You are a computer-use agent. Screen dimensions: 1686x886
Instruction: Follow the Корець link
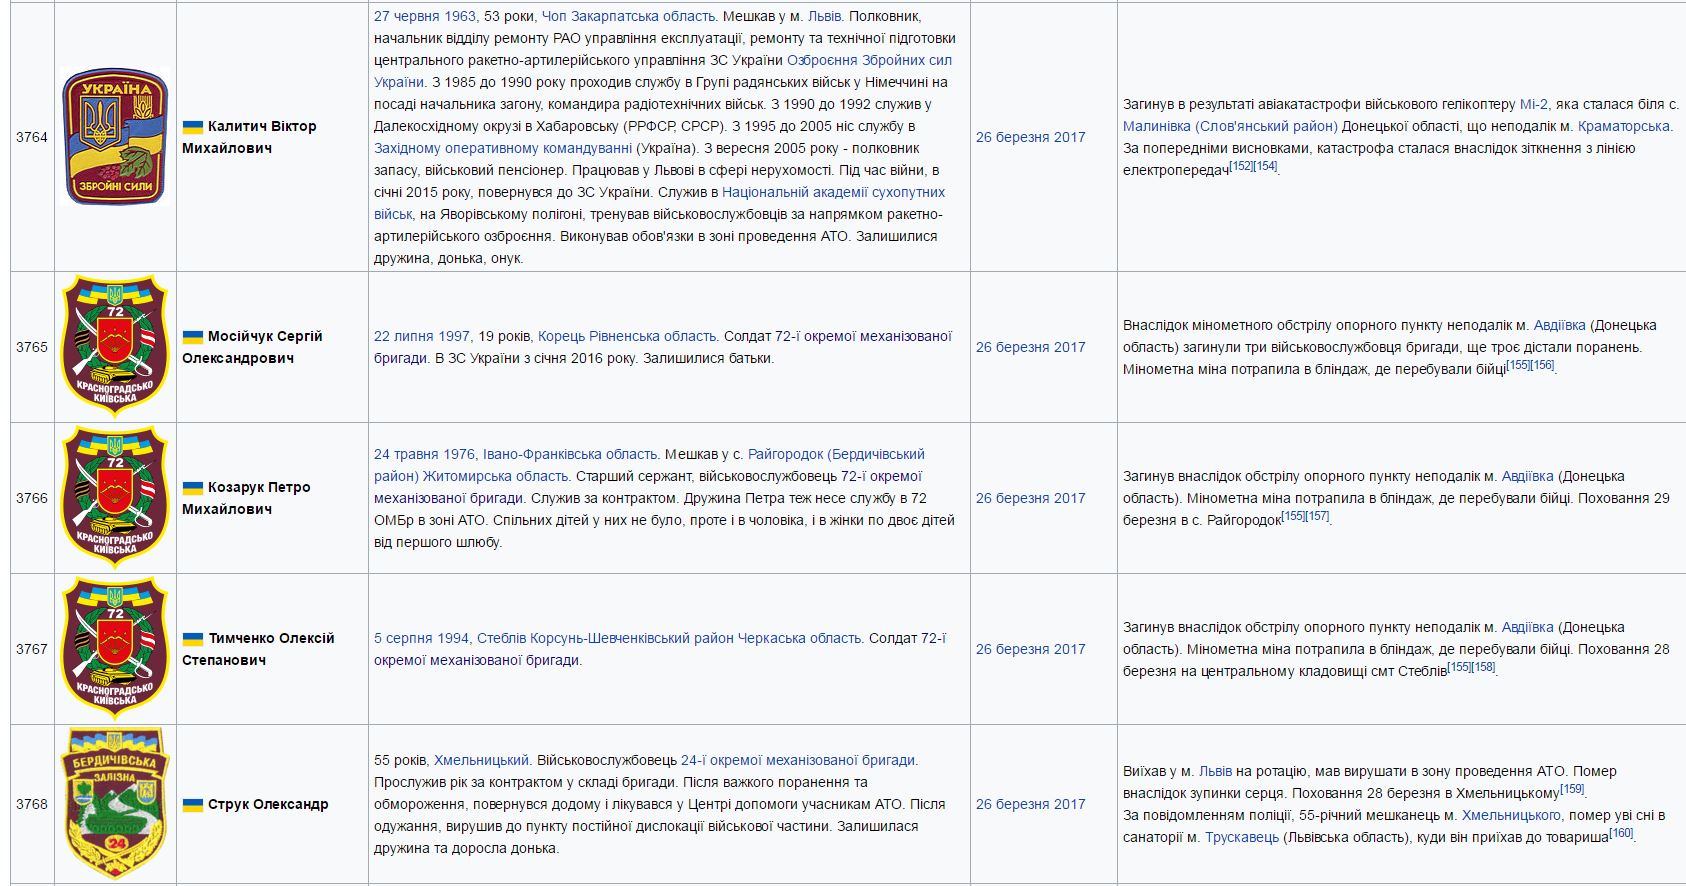point(560,336)
